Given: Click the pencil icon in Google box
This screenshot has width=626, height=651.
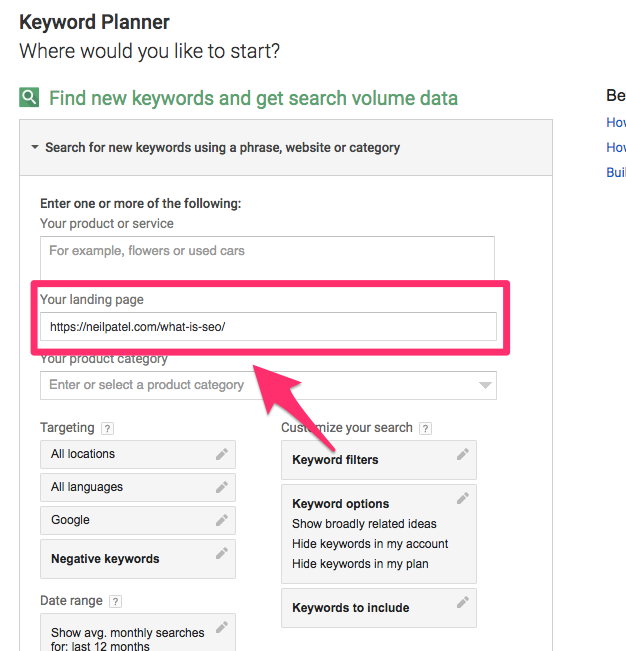Looking at the screenshot, I should (x=222, y=520).
